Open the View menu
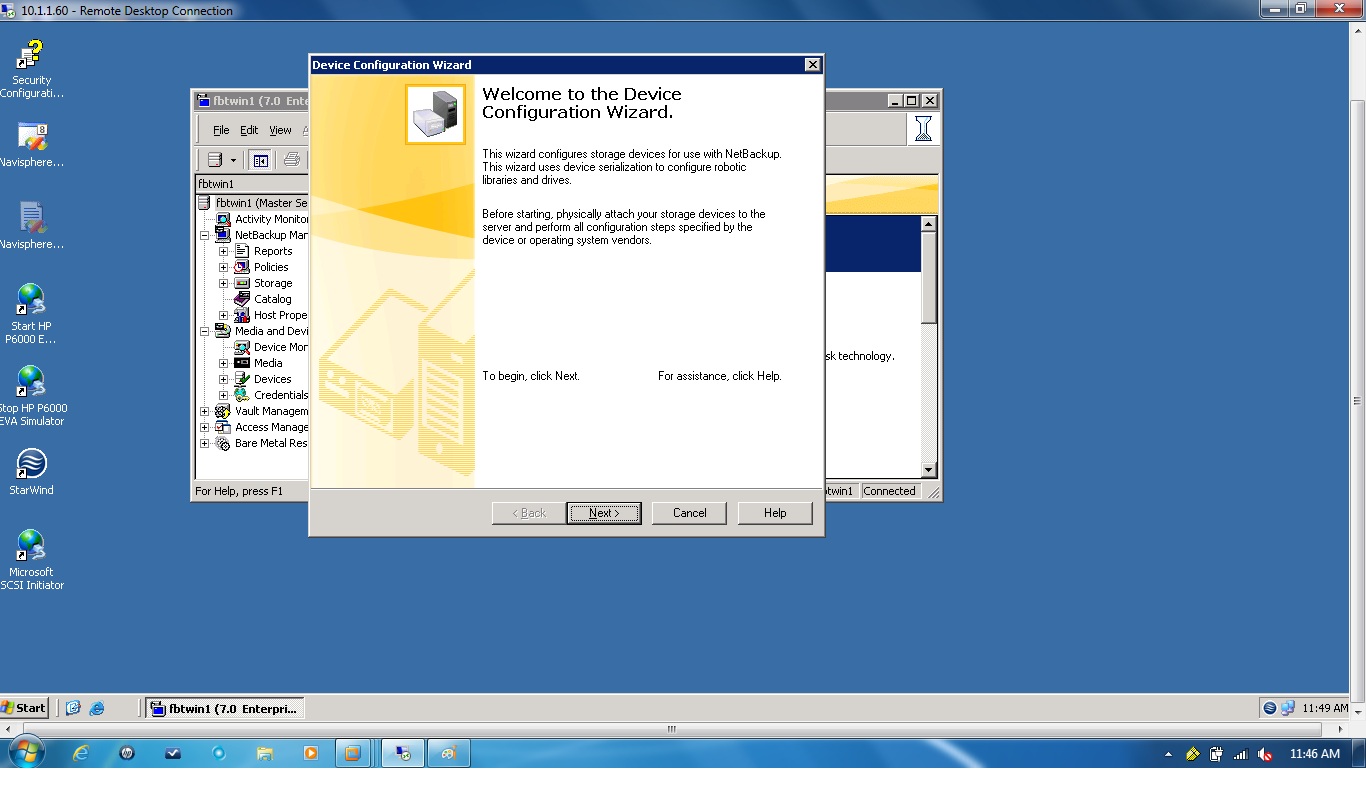1366x802 pixels. pyautogui.click(x=281, y=130)
